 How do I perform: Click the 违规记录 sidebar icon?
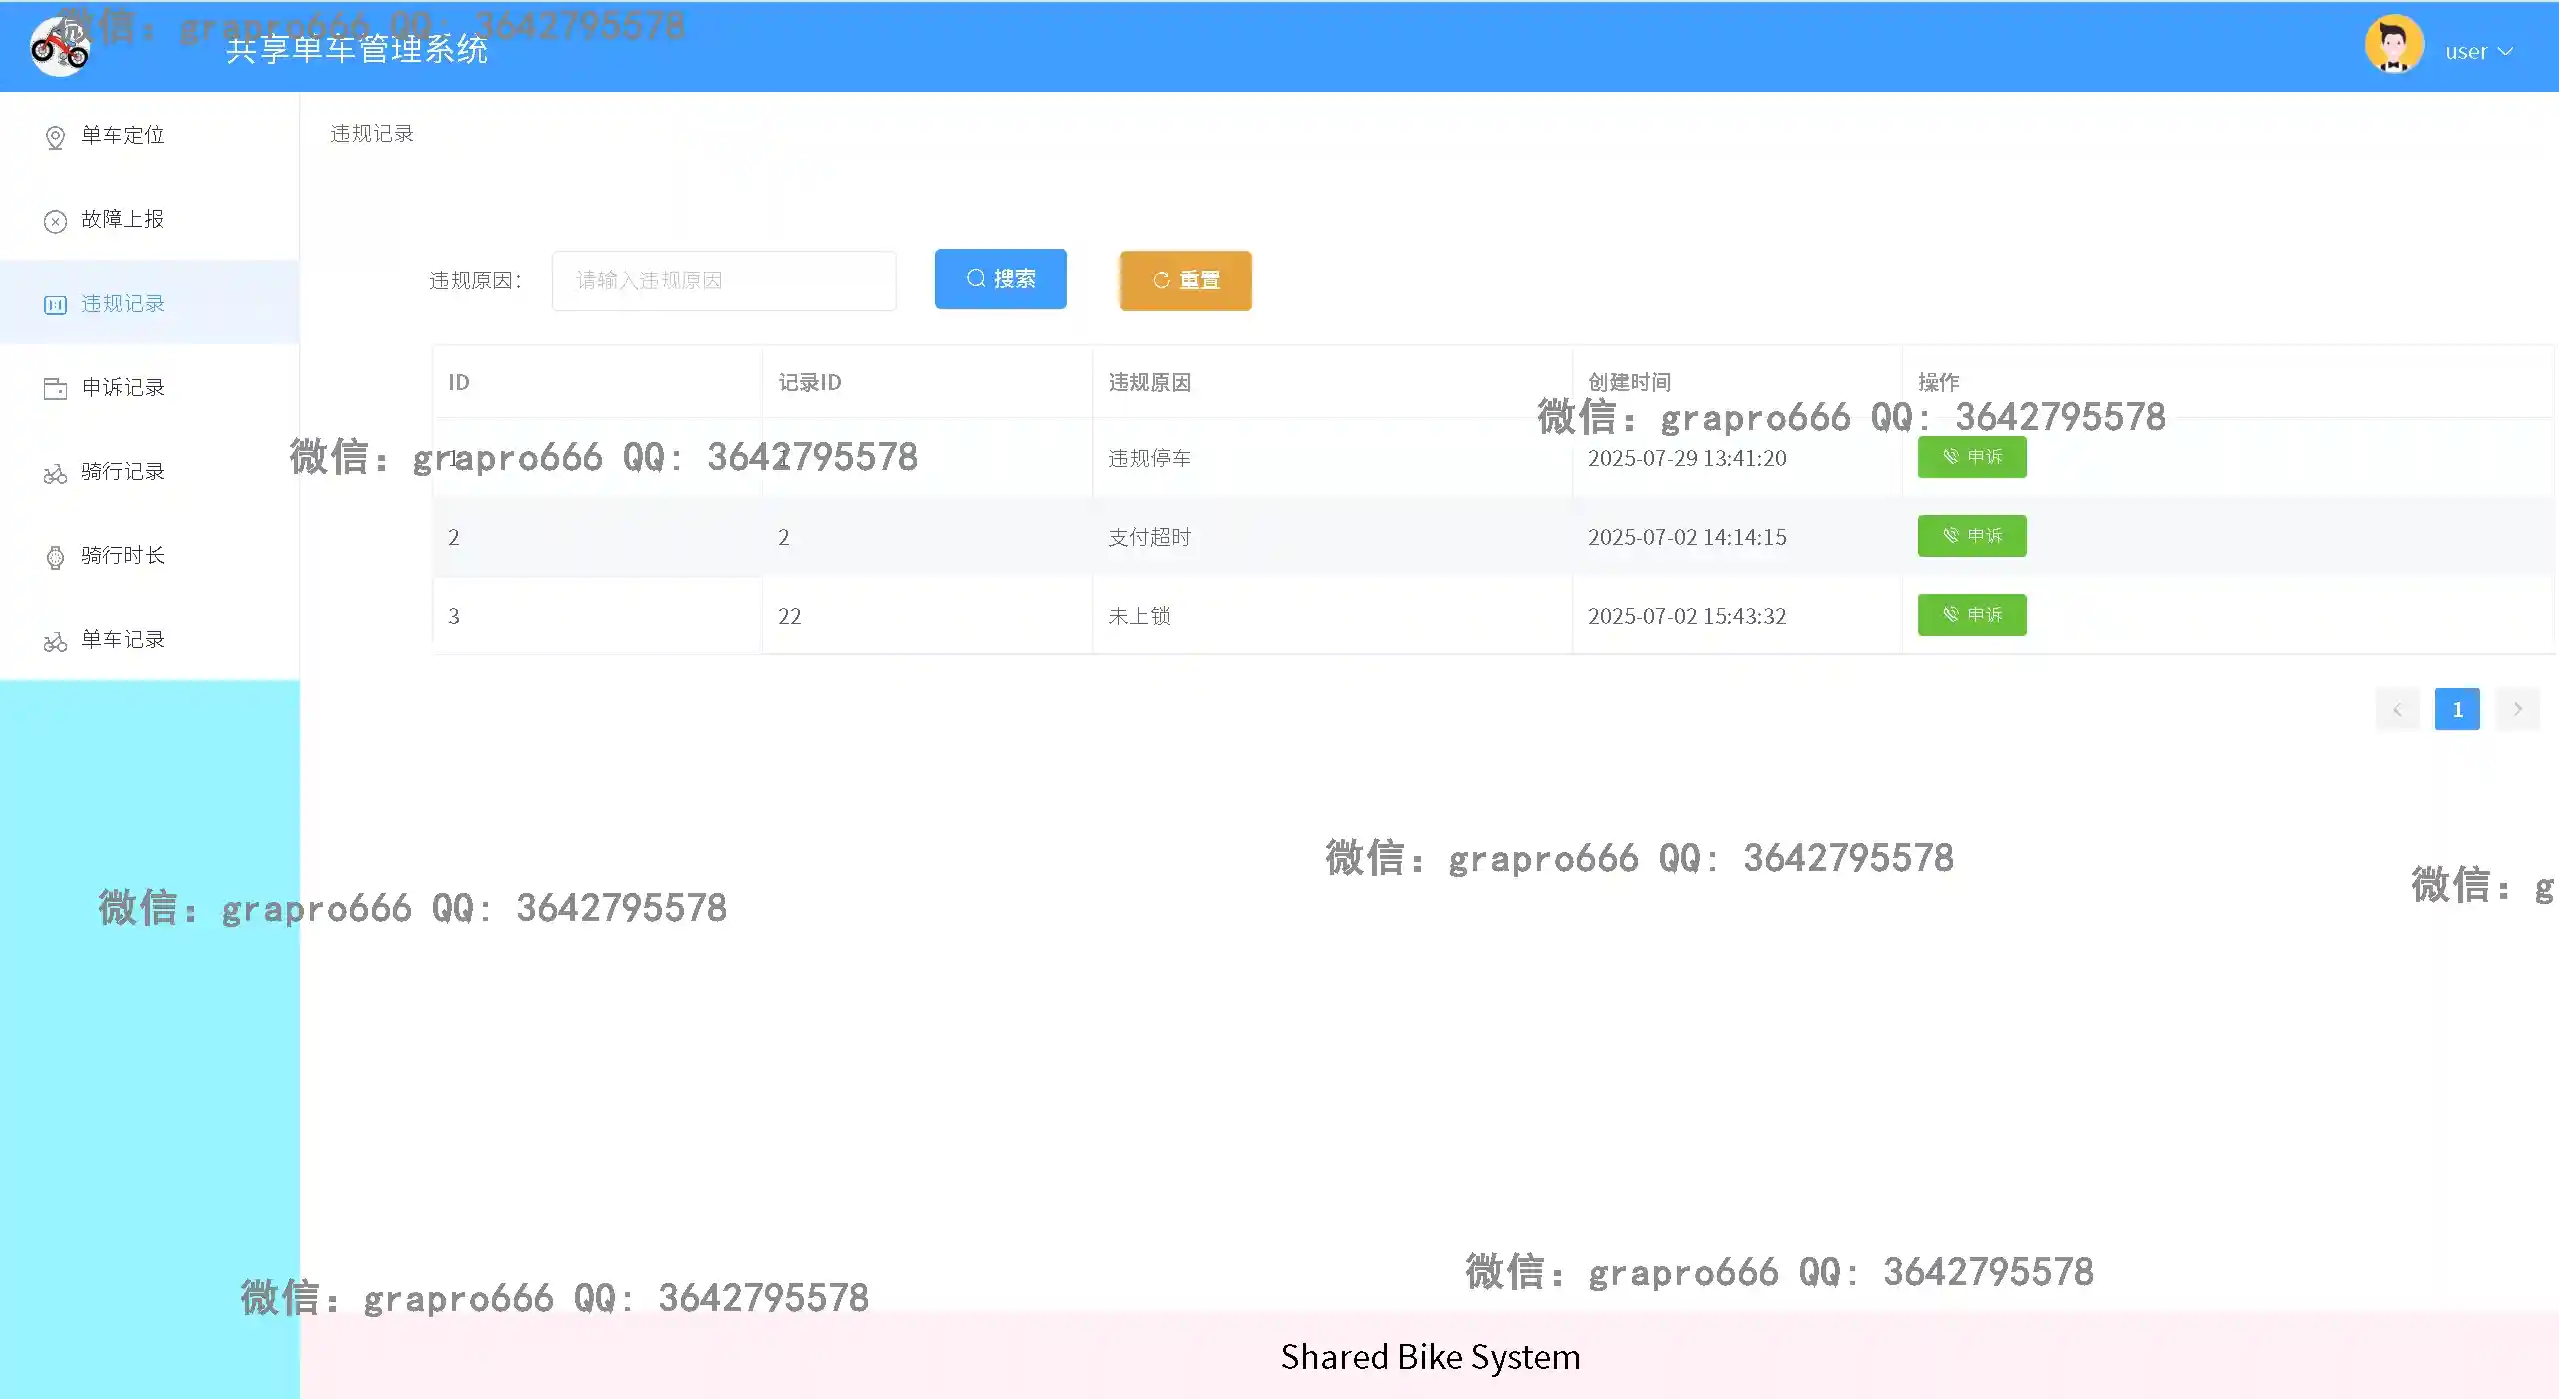[55, 304]
